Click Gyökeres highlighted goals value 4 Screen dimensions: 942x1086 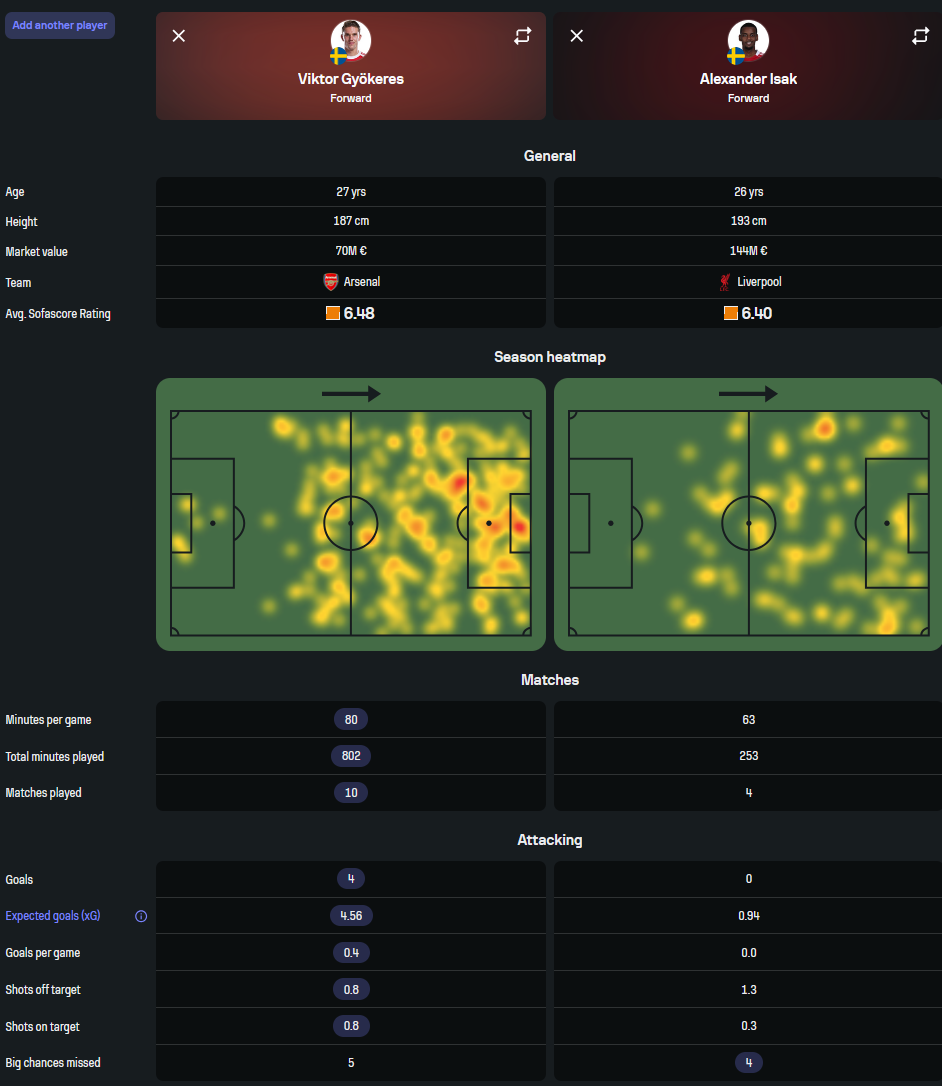click(x=351, y=879)
